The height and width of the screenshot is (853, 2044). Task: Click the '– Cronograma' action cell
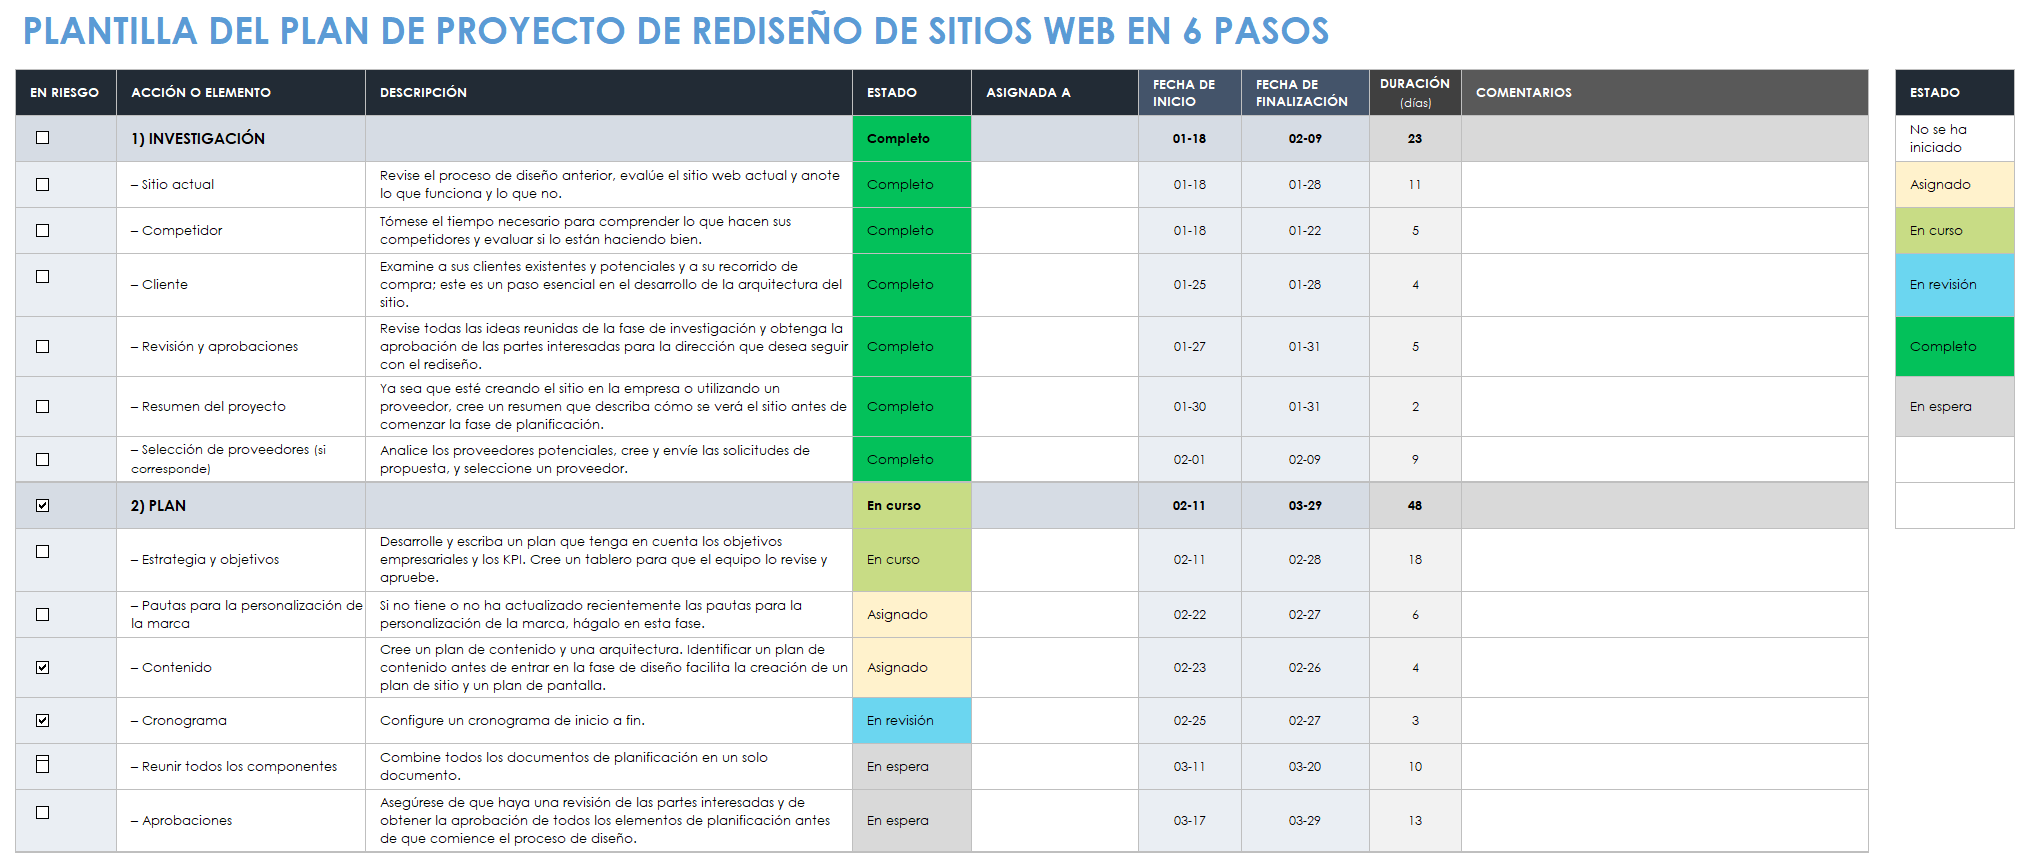241,720
